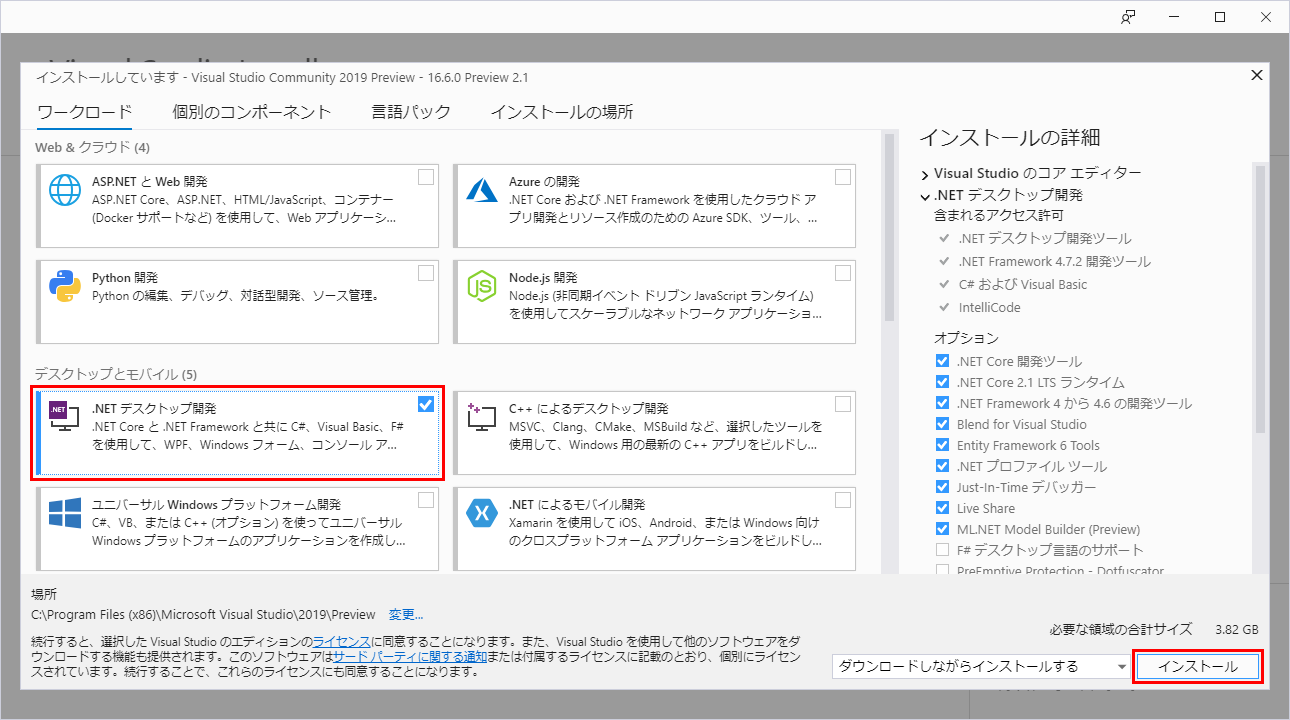Image resolution: width=1290 pixels, height=720 pixels.
Task: Uncheck Live Share option
Action: click(x=942, y=508)
